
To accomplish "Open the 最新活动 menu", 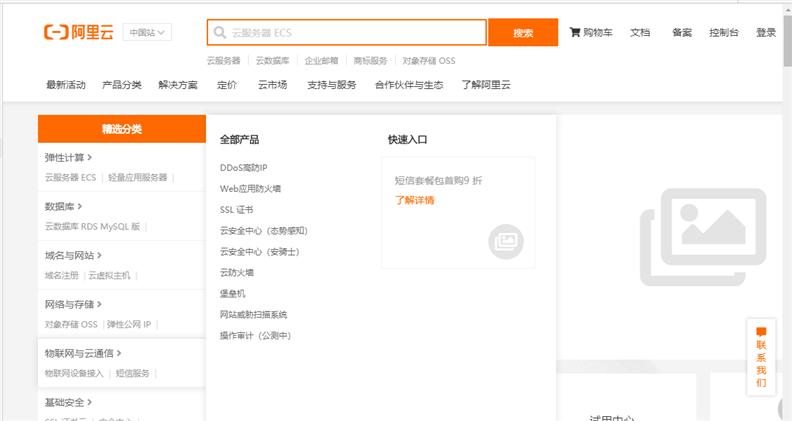I will tap(66, 85).
